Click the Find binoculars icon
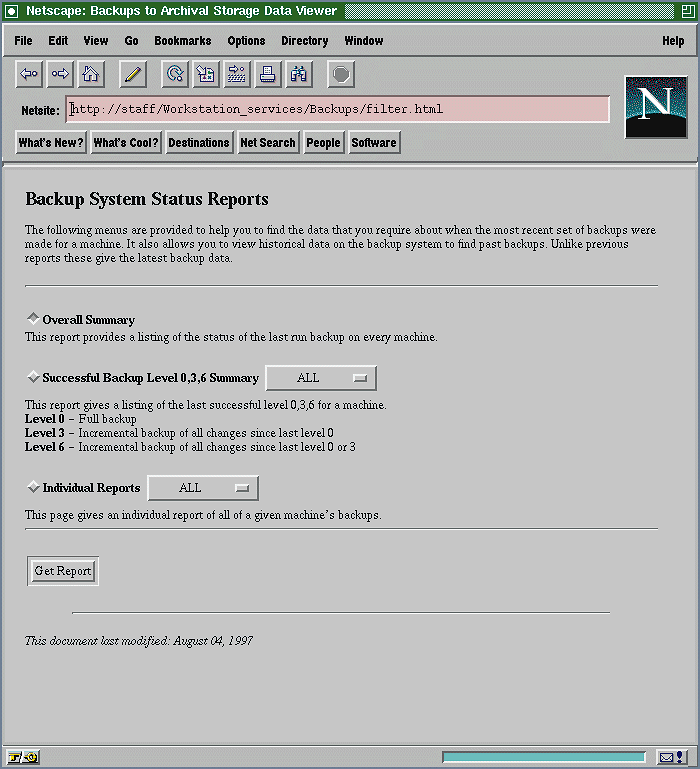This screenshot has height=769, width=700. [x=298, y=74]
